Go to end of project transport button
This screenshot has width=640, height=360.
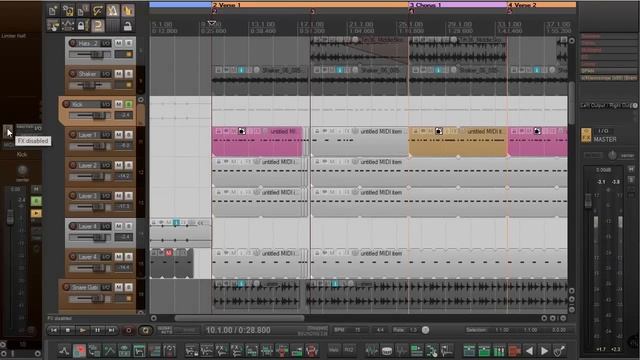point(111,330)
